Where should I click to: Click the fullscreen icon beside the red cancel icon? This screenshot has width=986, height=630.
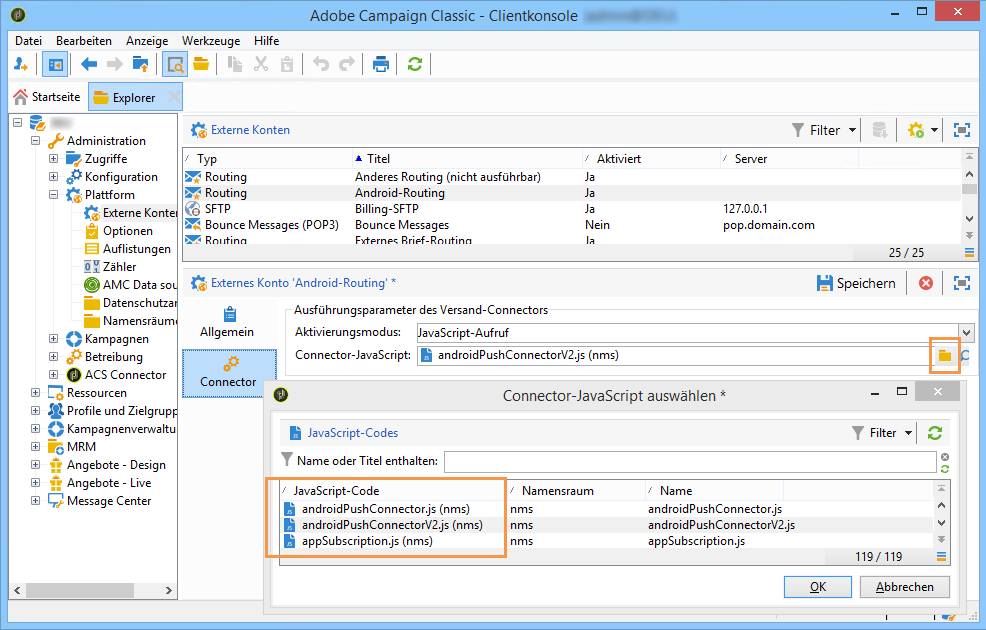pyautogui.click(x=962, y=284)
